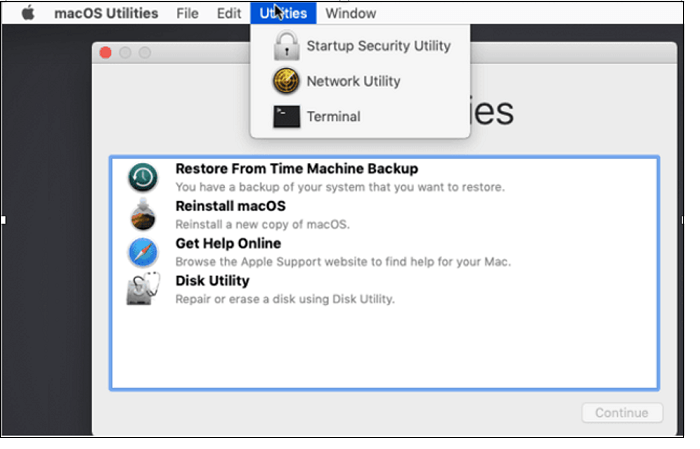Launch Terminal from the Utilities menu

pos(360,116)
